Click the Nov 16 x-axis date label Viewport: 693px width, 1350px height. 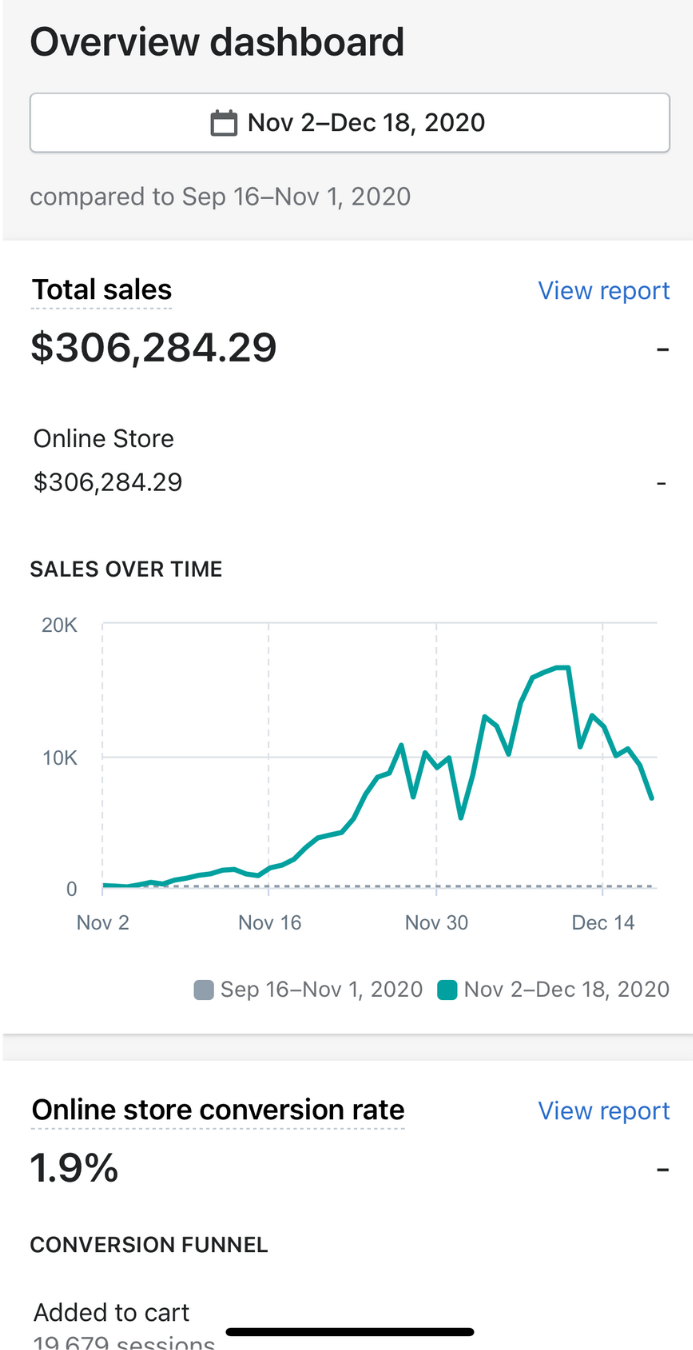(270, 922)
